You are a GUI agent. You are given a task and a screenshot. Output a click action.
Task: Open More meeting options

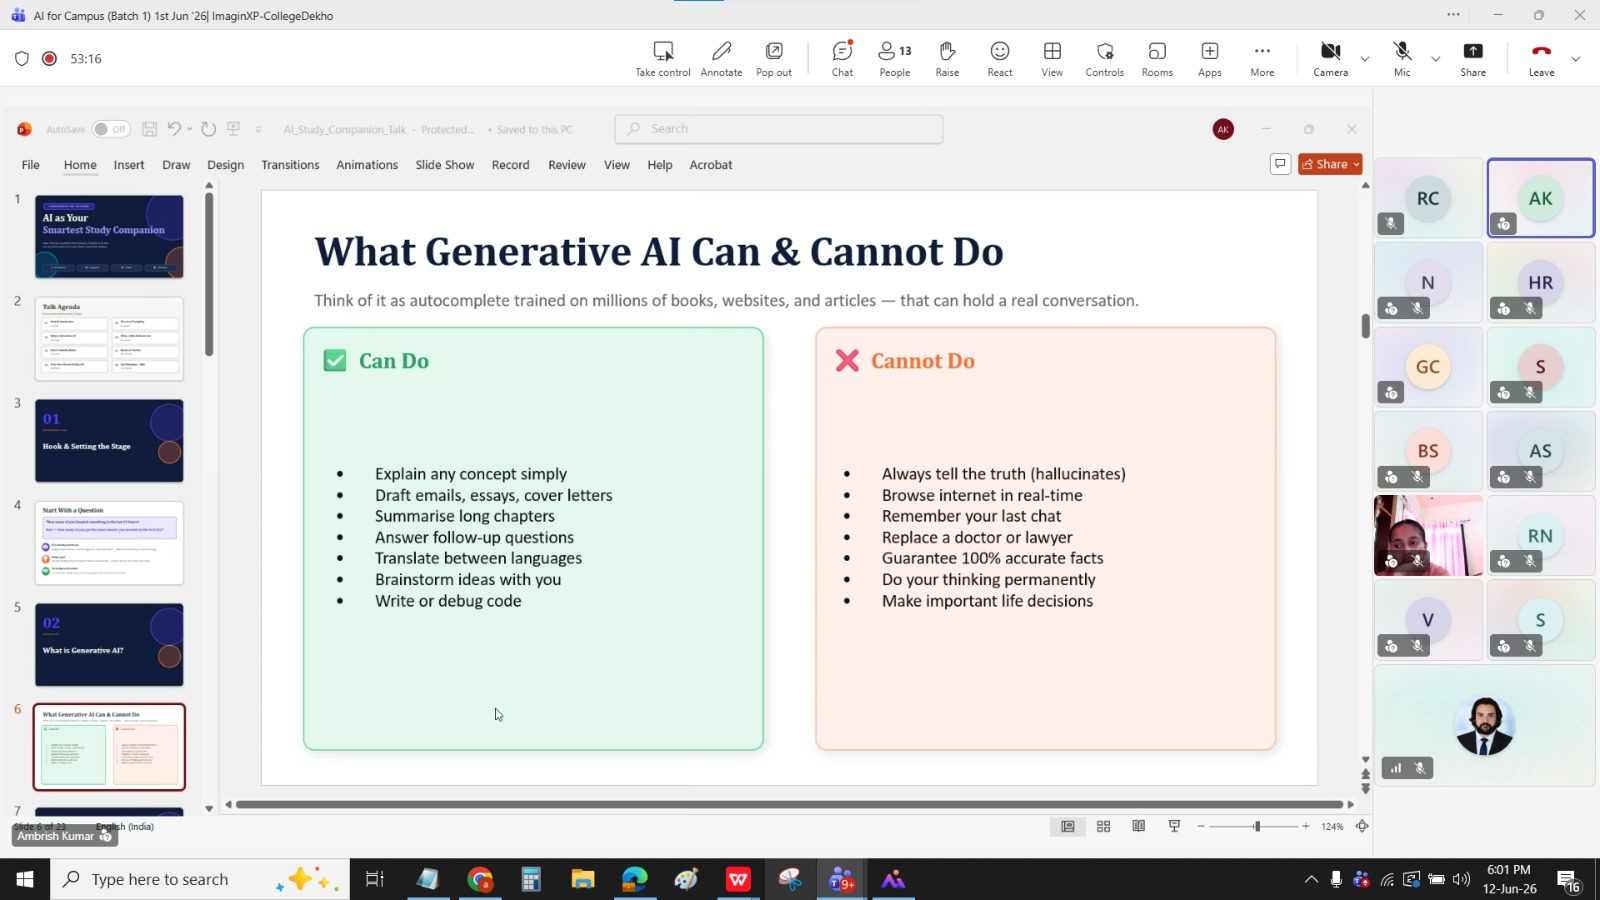(1262, 59)
